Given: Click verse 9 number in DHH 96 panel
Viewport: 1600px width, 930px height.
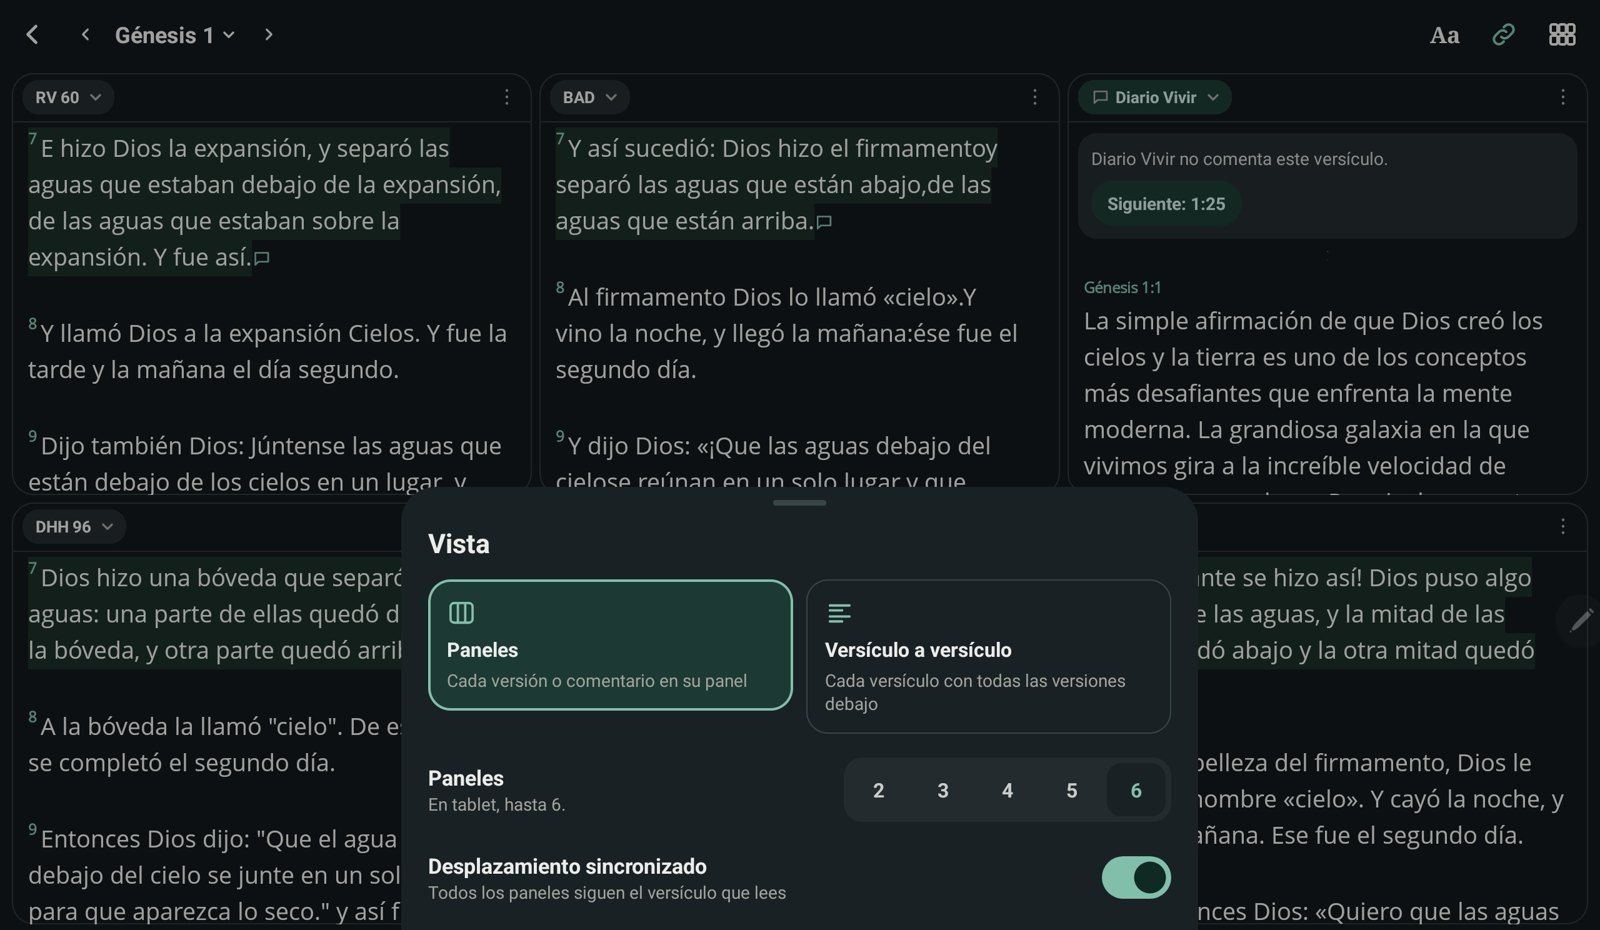Looking at the screenshot, I should coord(32,830).
